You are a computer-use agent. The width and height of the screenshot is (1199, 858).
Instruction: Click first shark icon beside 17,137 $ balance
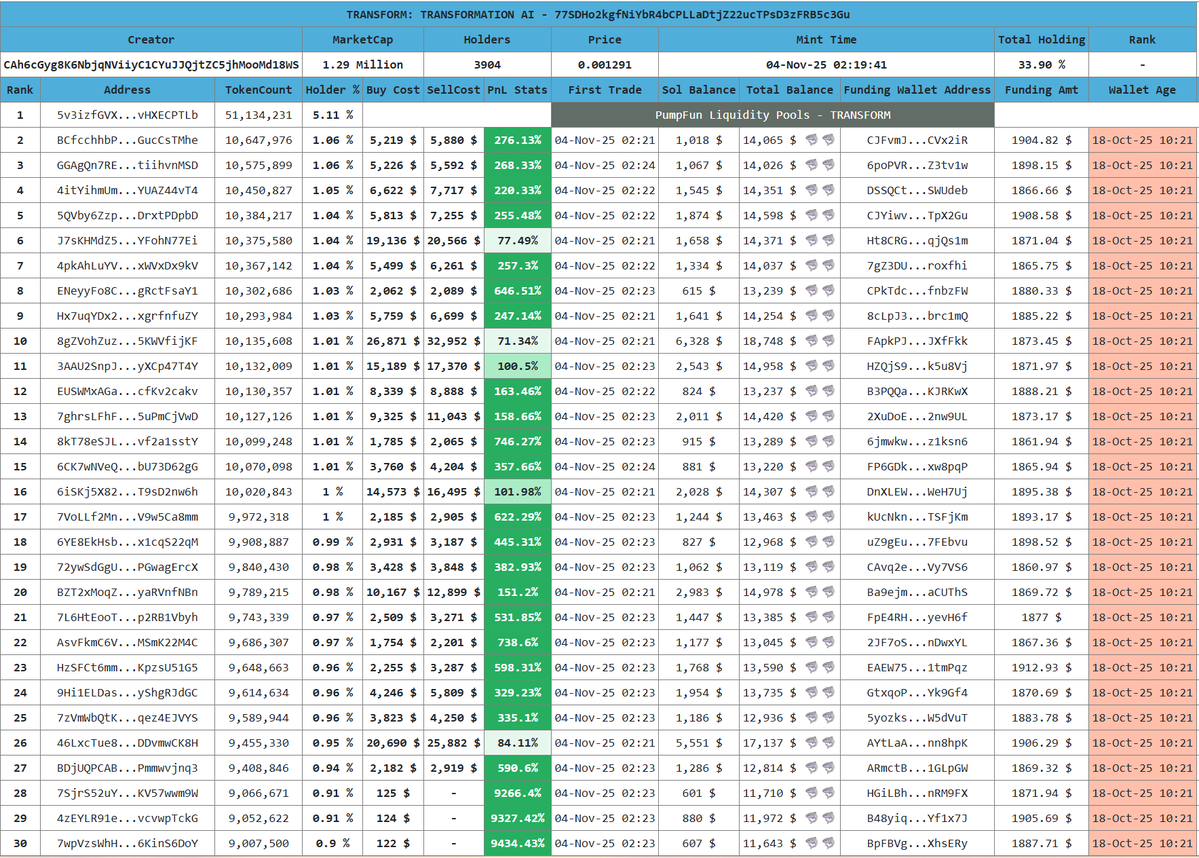[811, 743]
